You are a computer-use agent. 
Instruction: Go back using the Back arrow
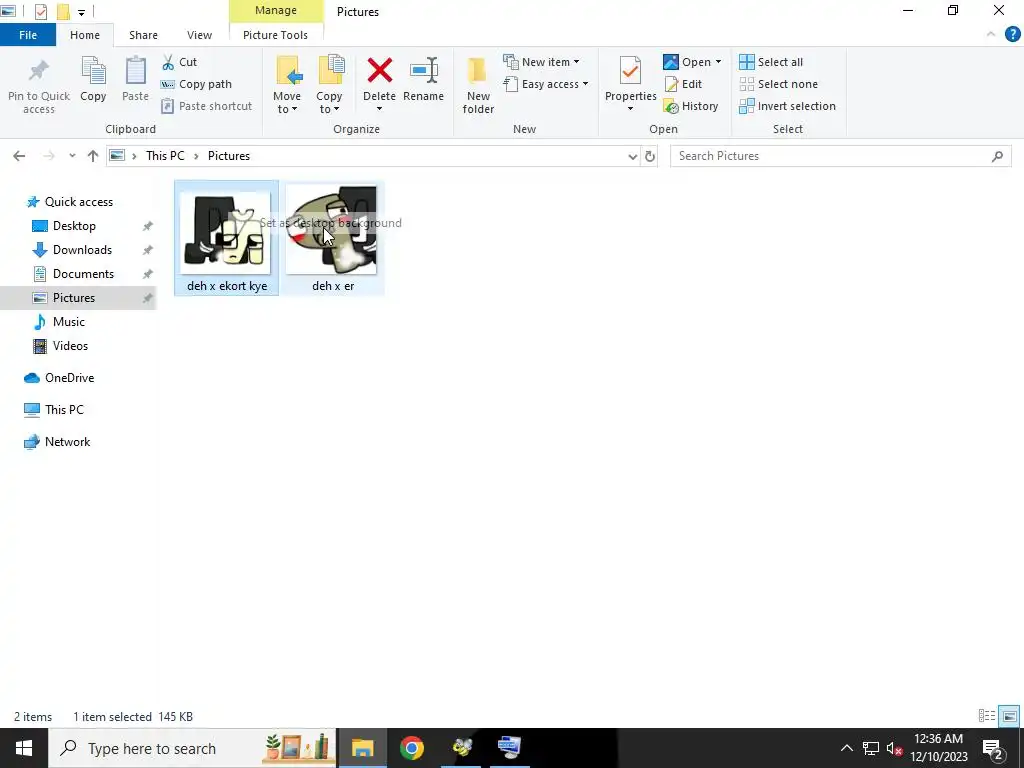click(19, 156)
